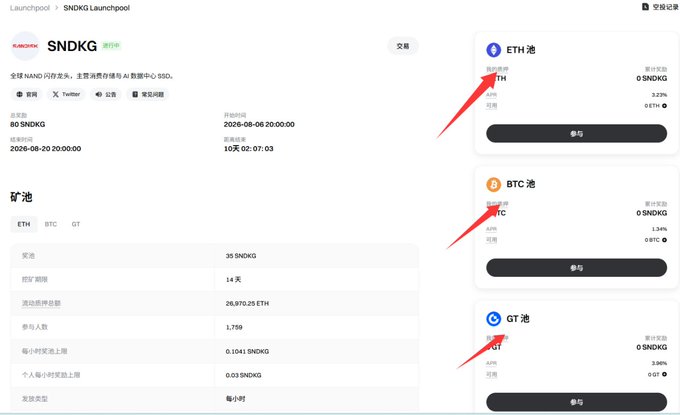The image size is (680, 415).
Task: Open the 官网 official website chip
Action: click(26, 94)
